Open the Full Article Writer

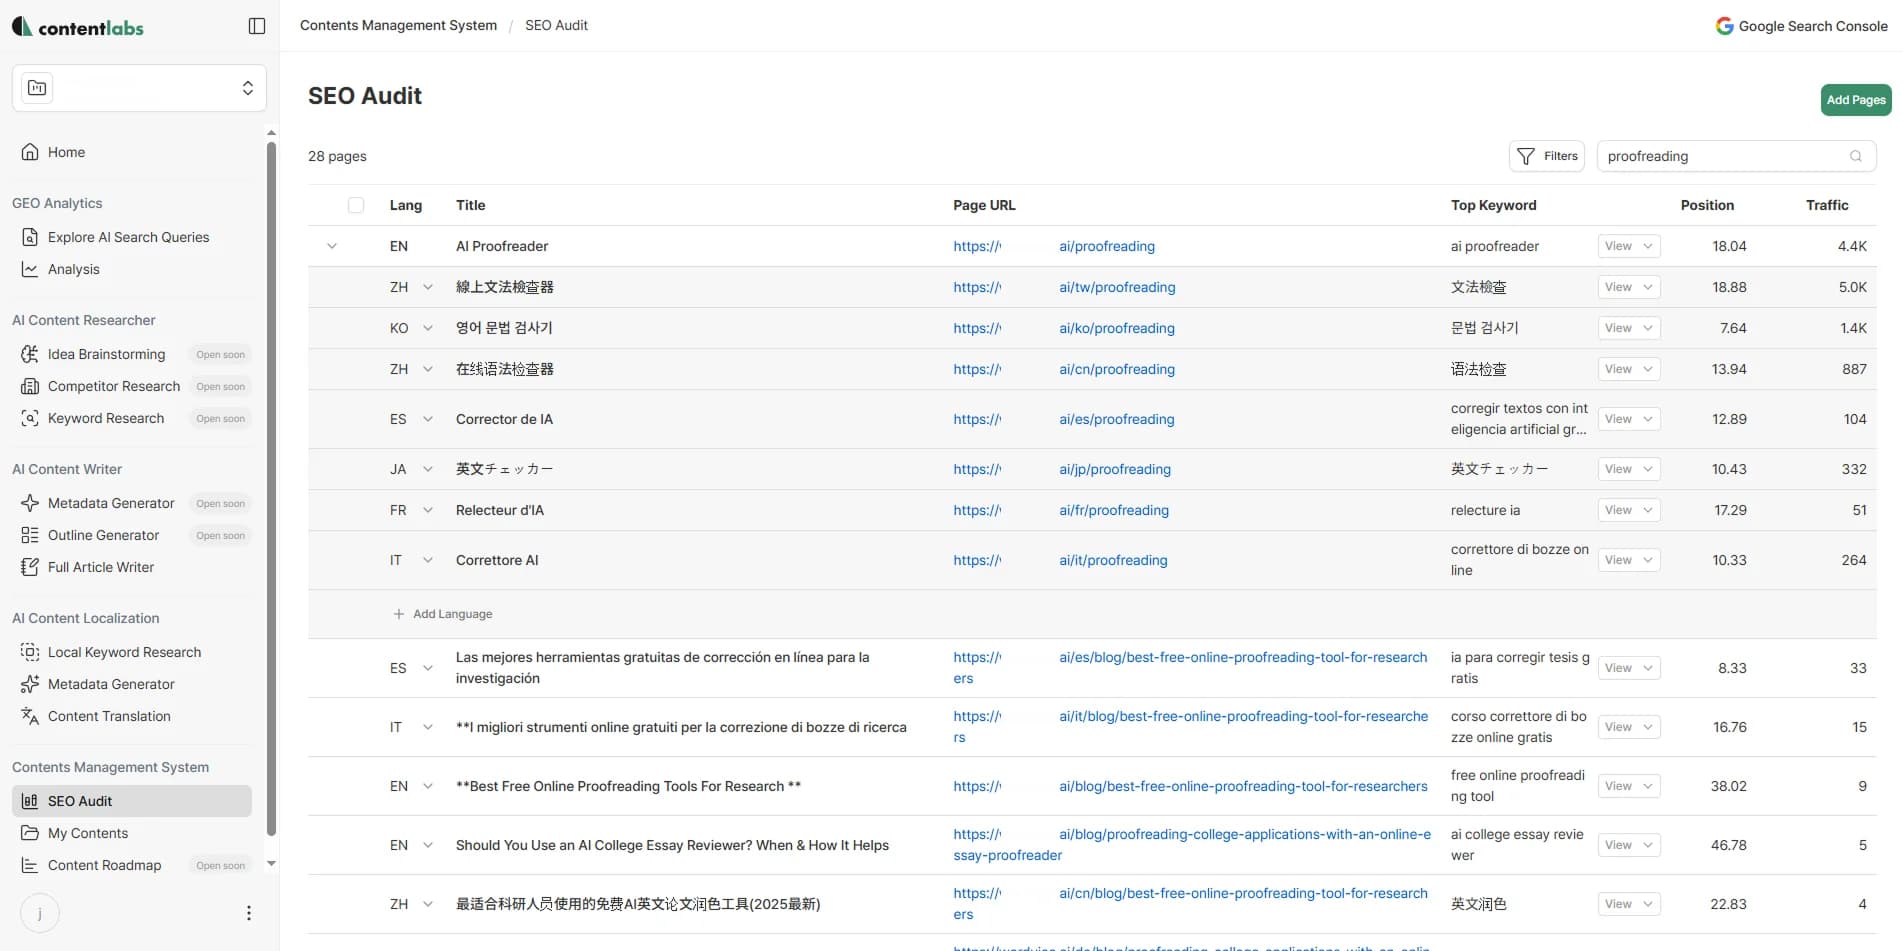(x=100, y=567)
